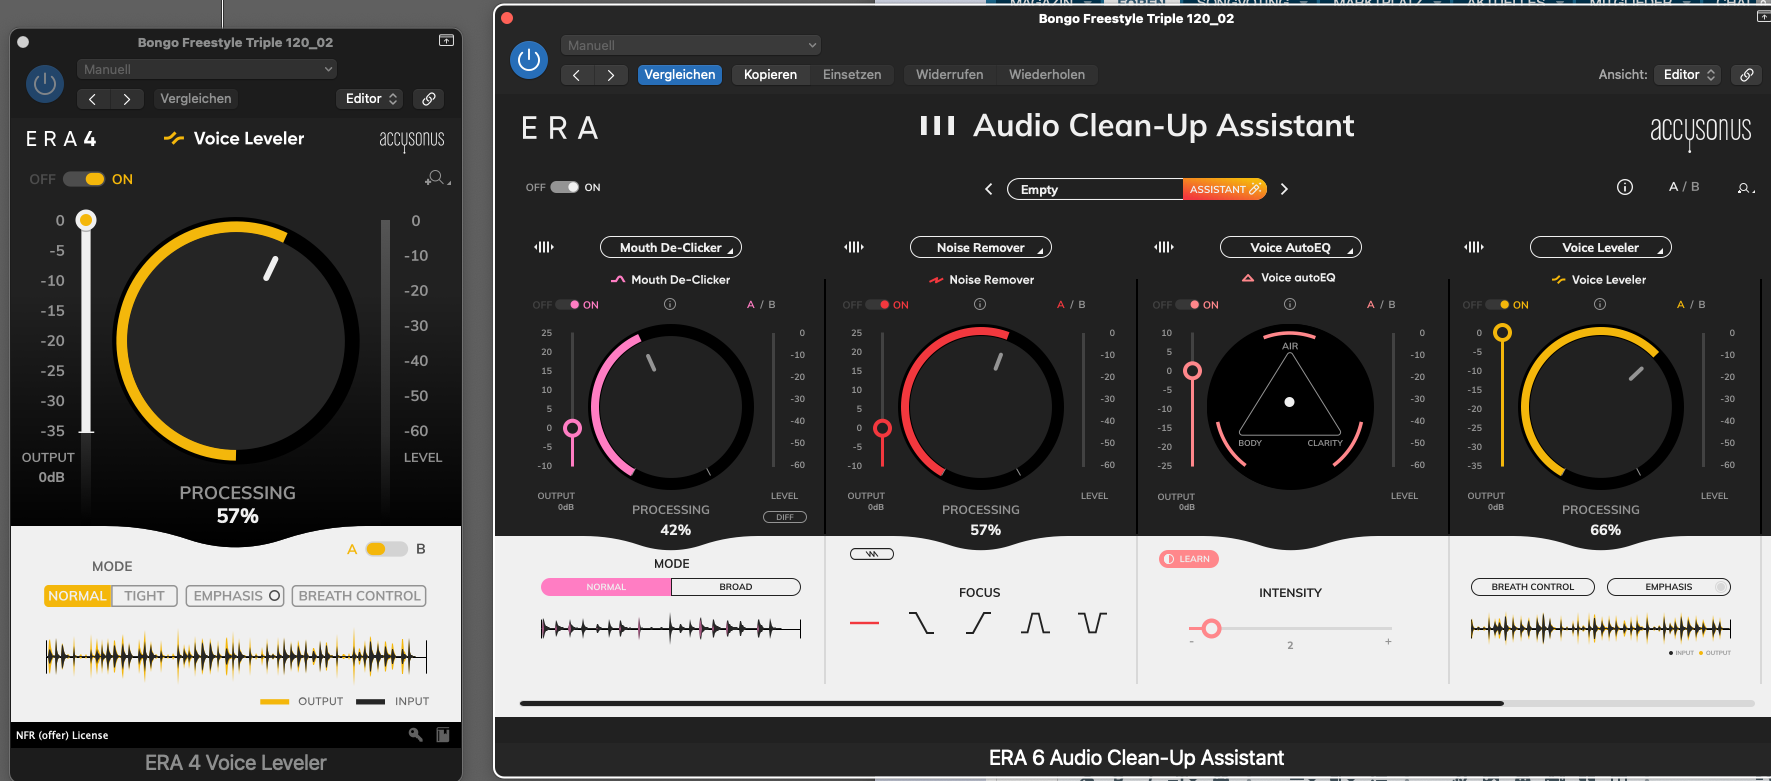The width and height of the screenshot is (1771, 781).
Task: Click the waveform button in Noise Remover
Action: 872,554
